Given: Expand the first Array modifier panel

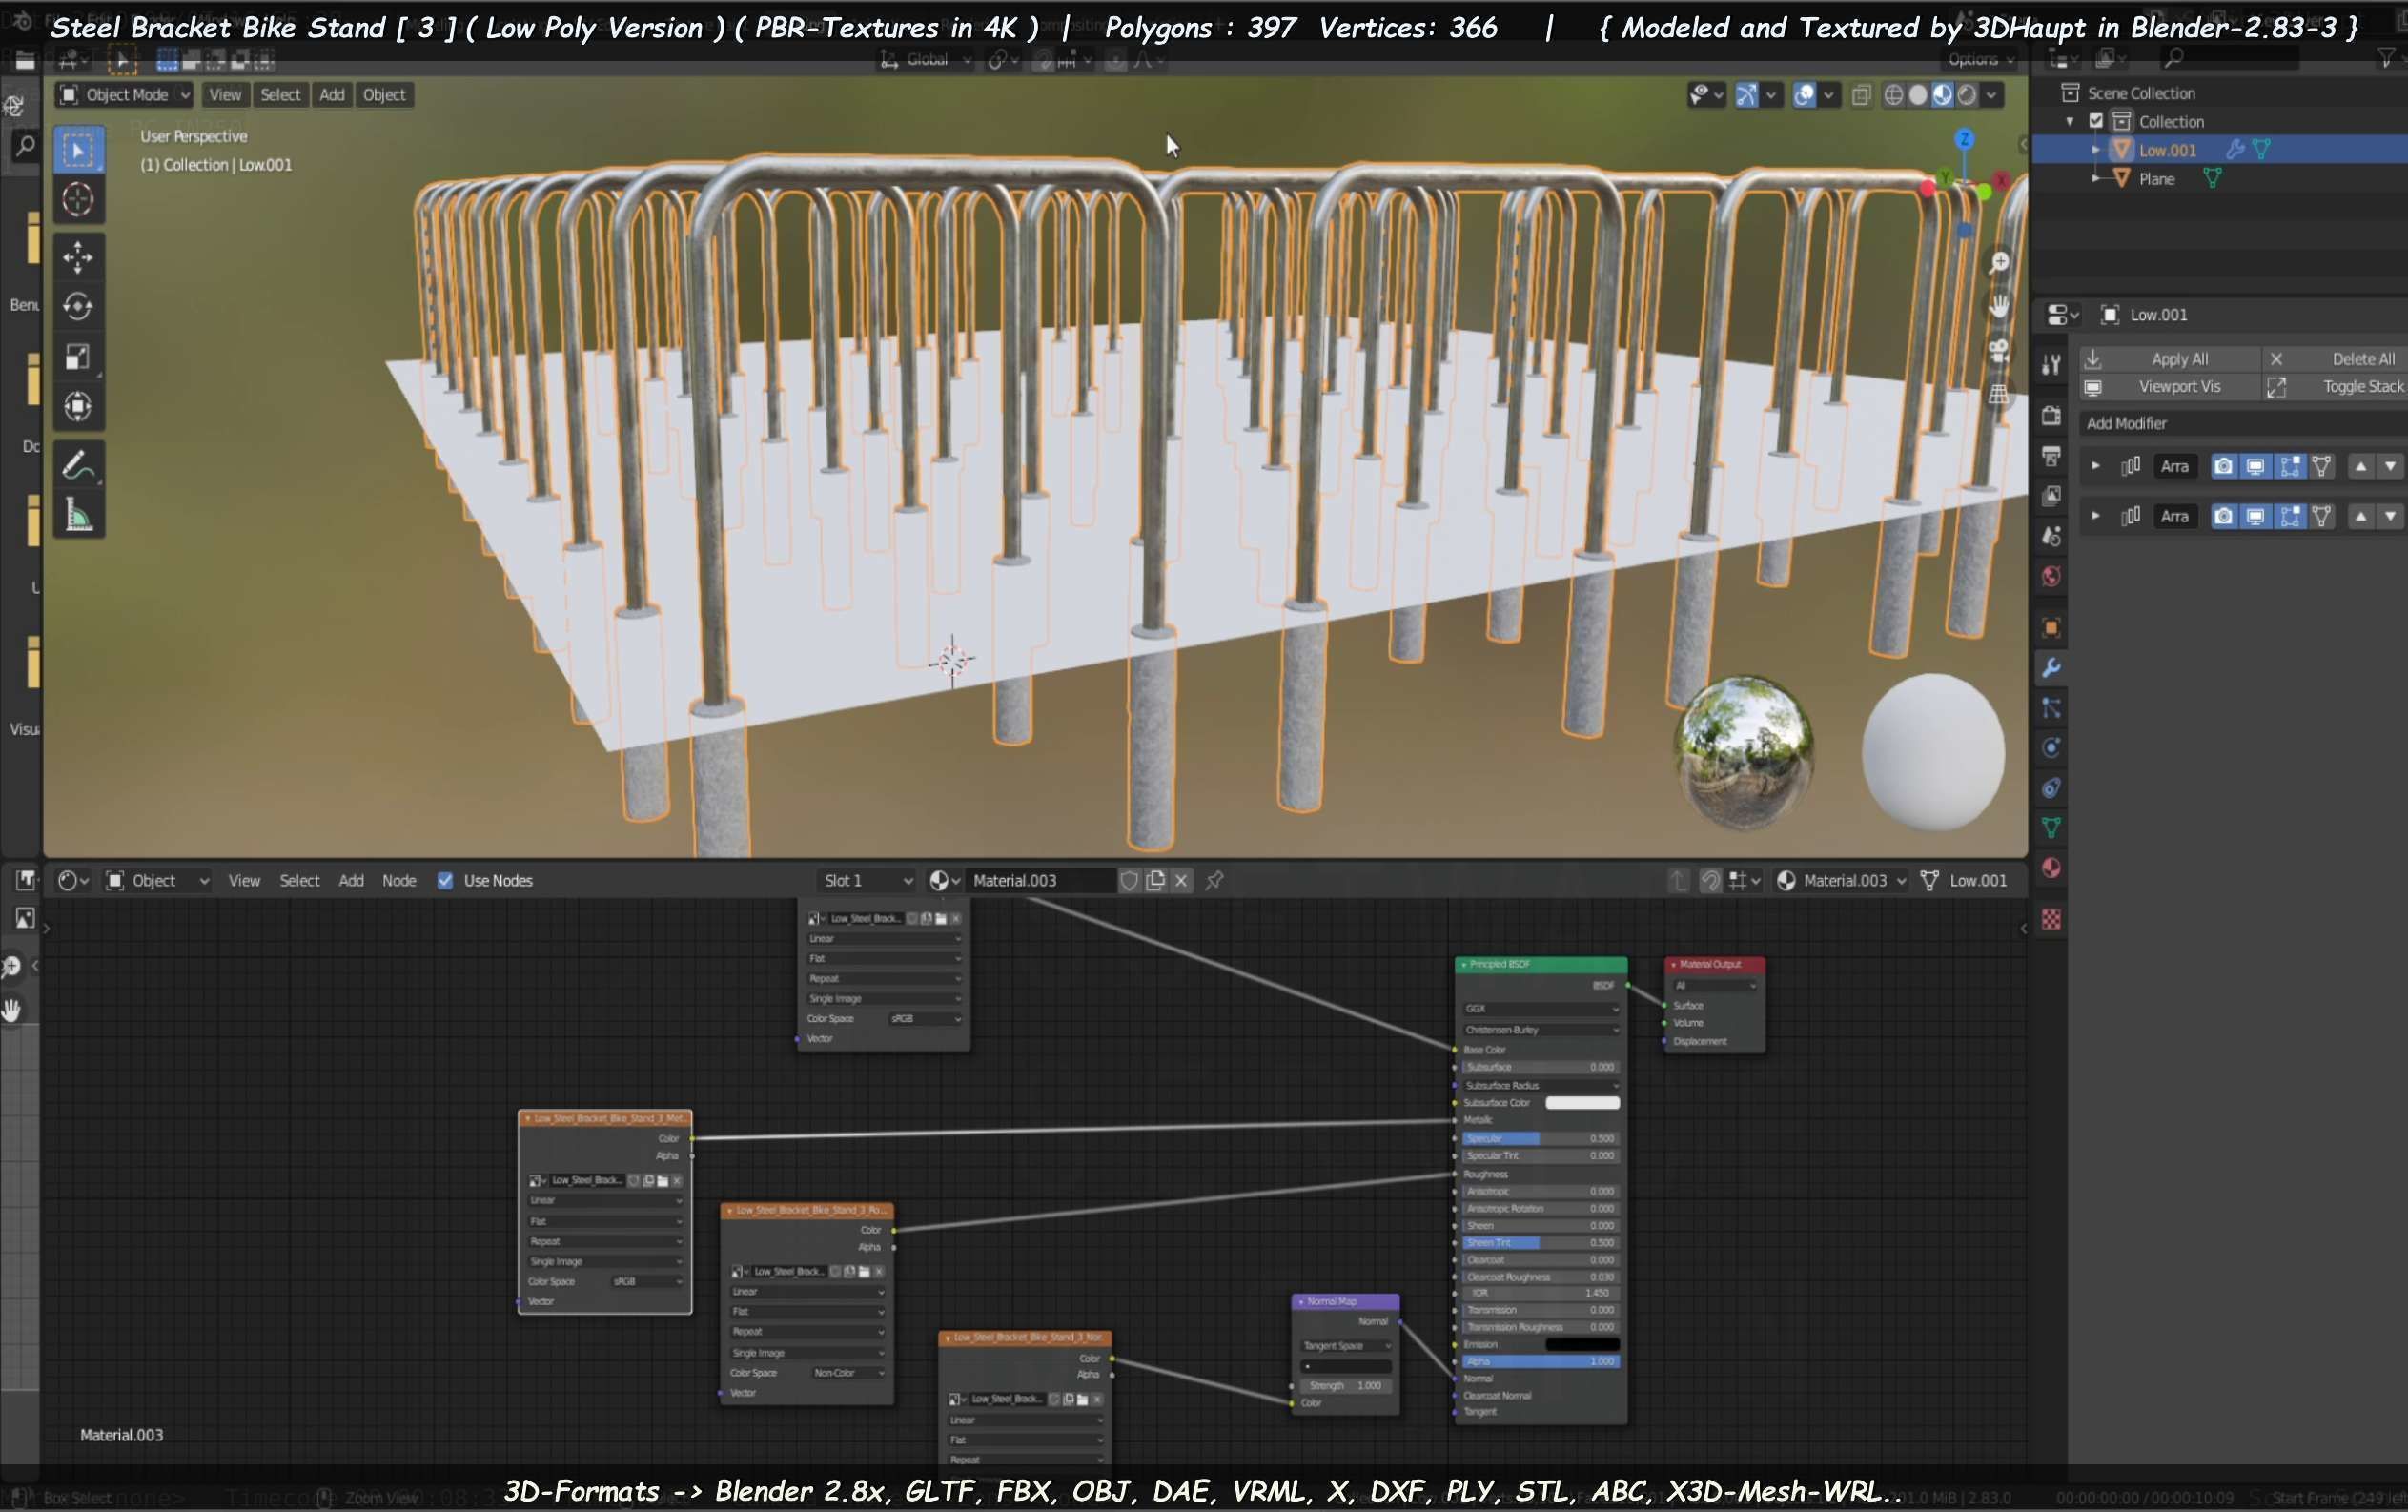Looking at the screenshot, I should [2095, 466].
